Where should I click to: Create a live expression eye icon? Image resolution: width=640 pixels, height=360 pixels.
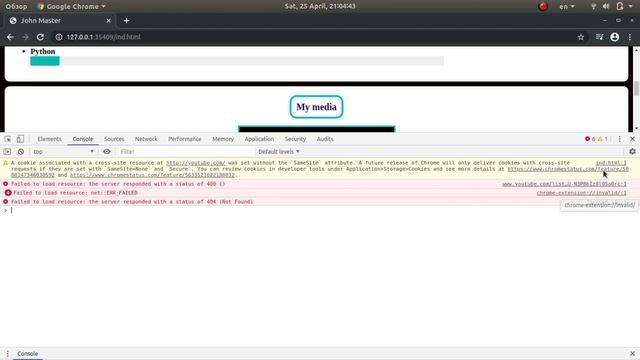tap(107, 151)
